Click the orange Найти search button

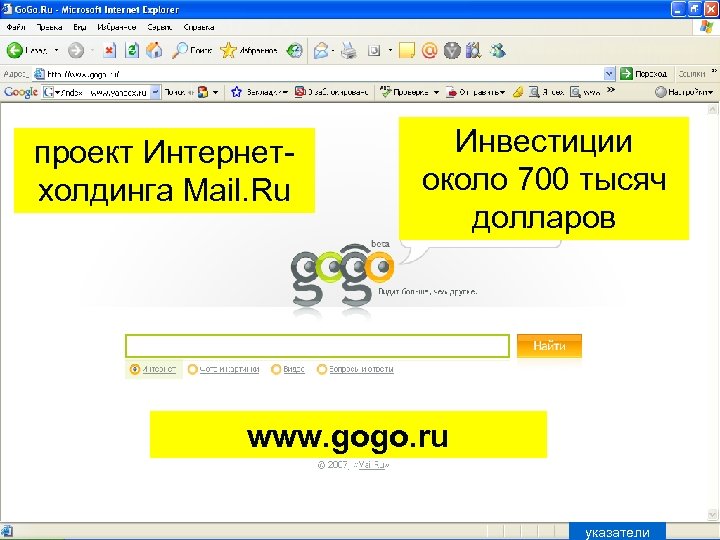pyautogui.click(x=549, y=346)
